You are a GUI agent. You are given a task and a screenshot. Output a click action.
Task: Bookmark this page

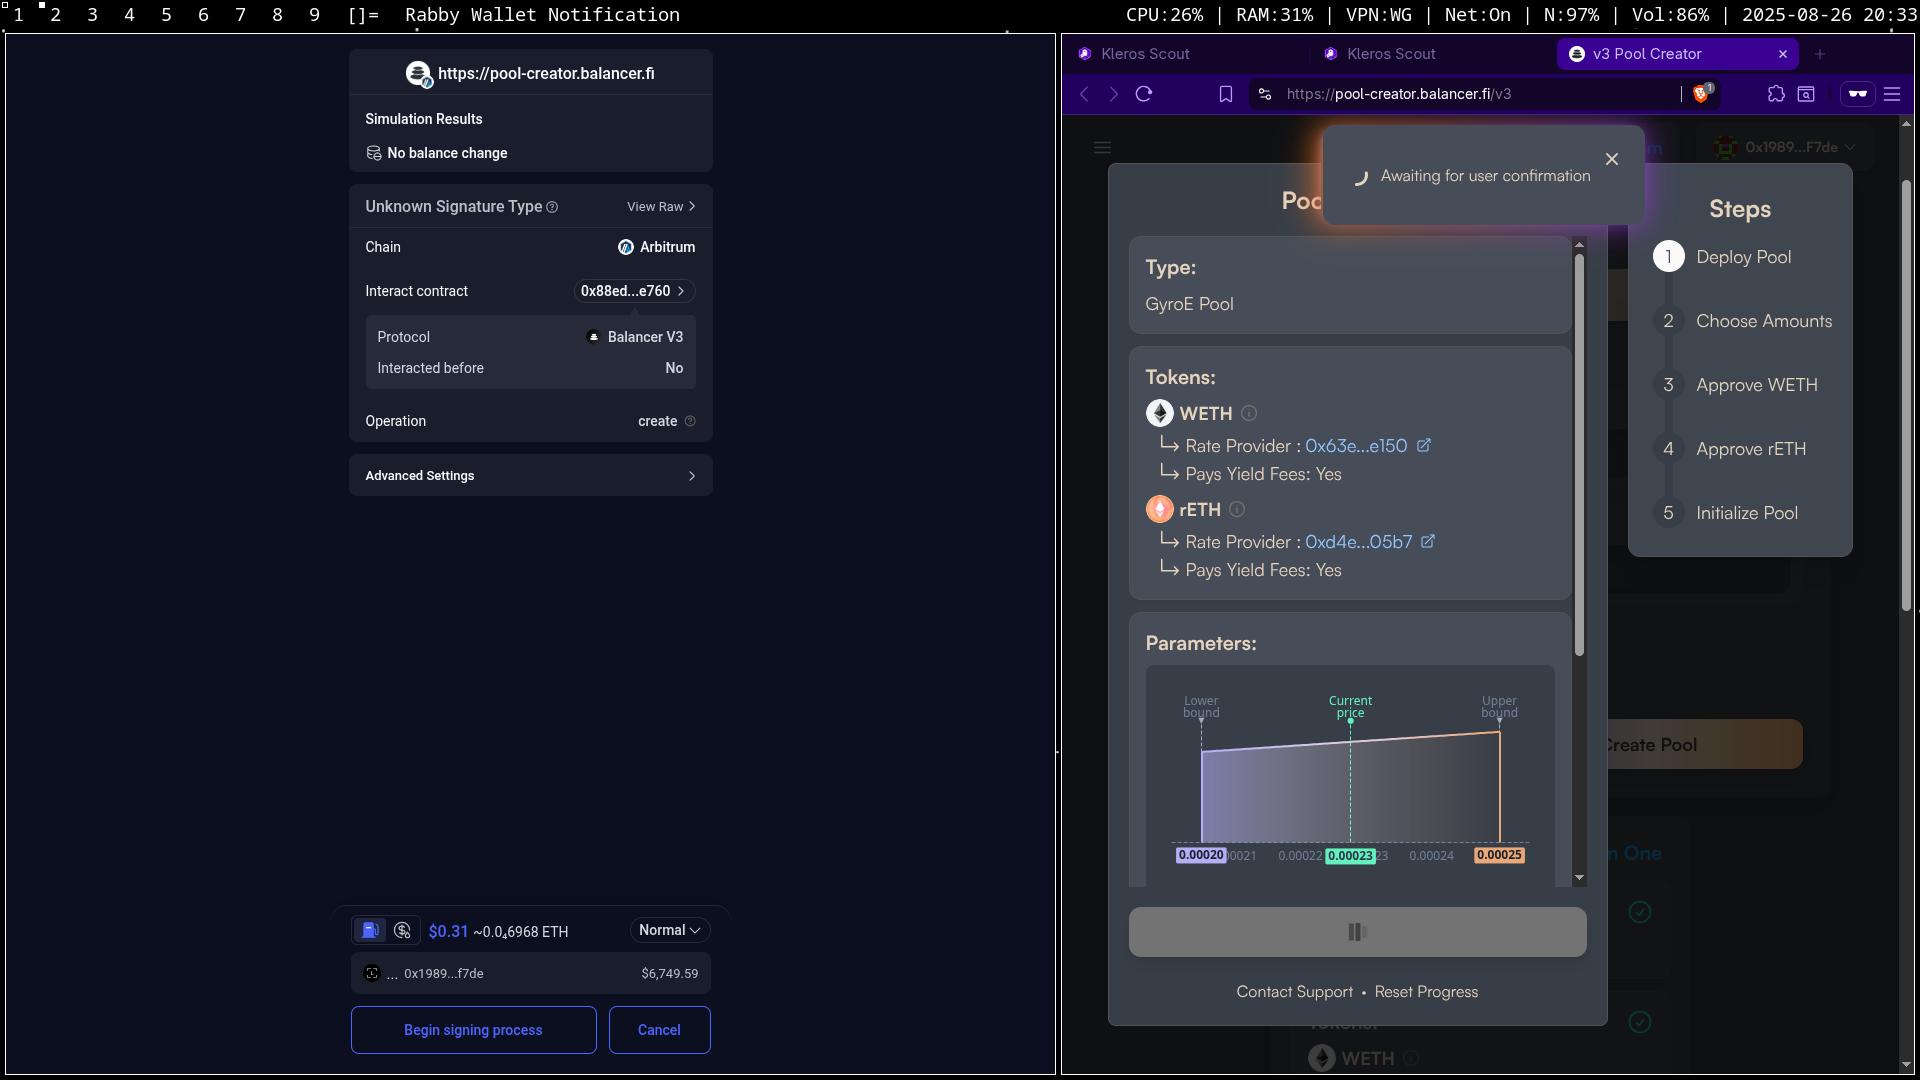[1226, 94]
